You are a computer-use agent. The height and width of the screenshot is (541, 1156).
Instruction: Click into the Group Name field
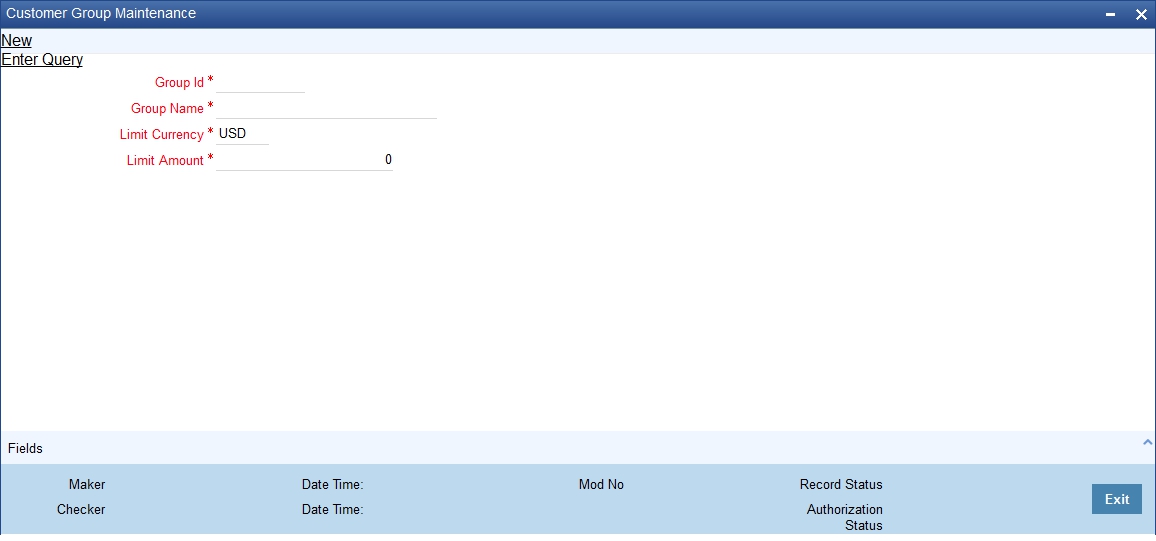pos(327,108)
